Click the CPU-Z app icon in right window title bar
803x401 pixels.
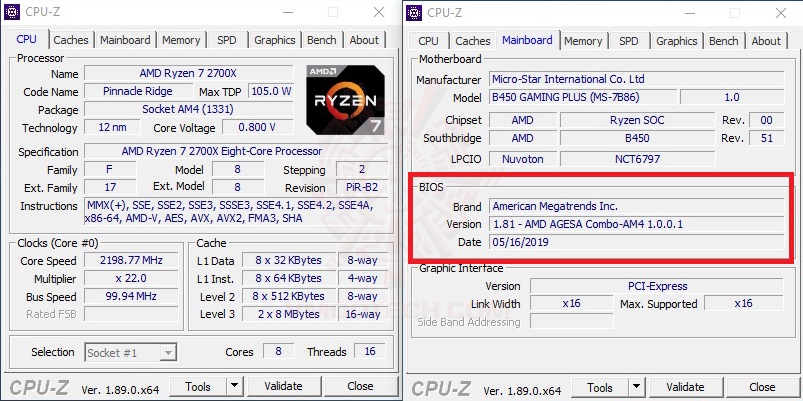click(414, 12)
